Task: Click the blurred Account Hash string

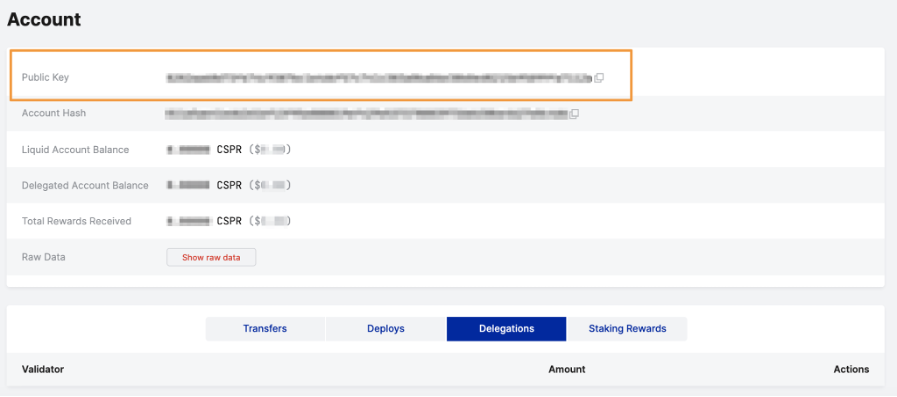Action: tap(367, 114)
